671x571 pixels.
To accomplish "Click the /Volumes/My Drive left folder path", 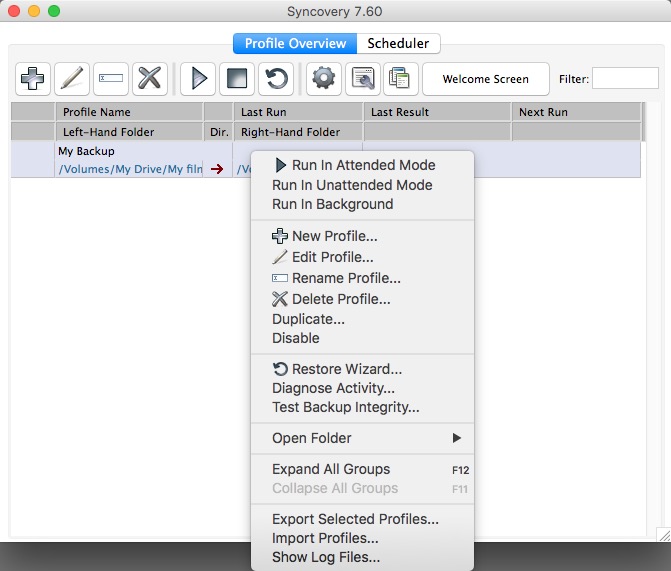I will coord(130,169).
